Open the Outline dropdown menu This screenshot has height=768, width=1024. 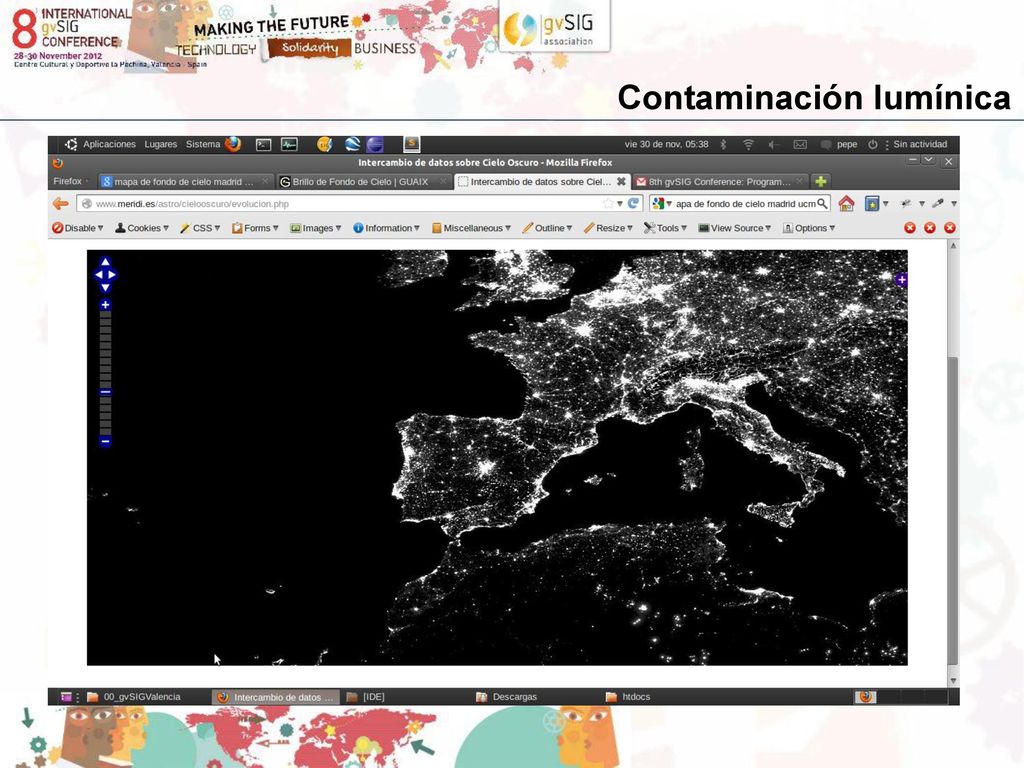coord(548,228)
